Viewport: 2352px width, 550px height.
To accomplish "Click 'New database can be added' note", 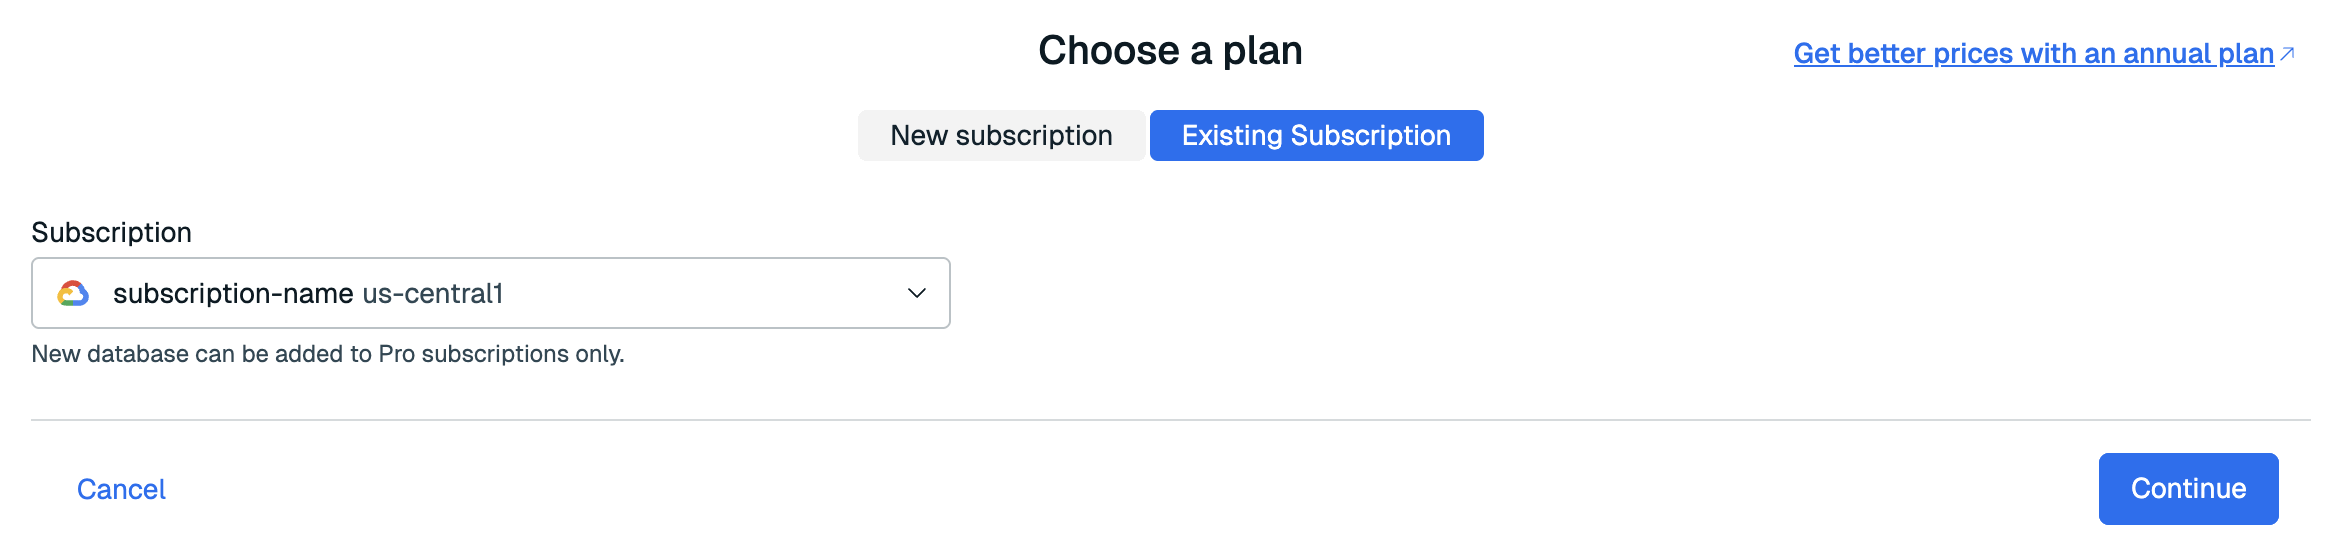I will tap(200, 354).
